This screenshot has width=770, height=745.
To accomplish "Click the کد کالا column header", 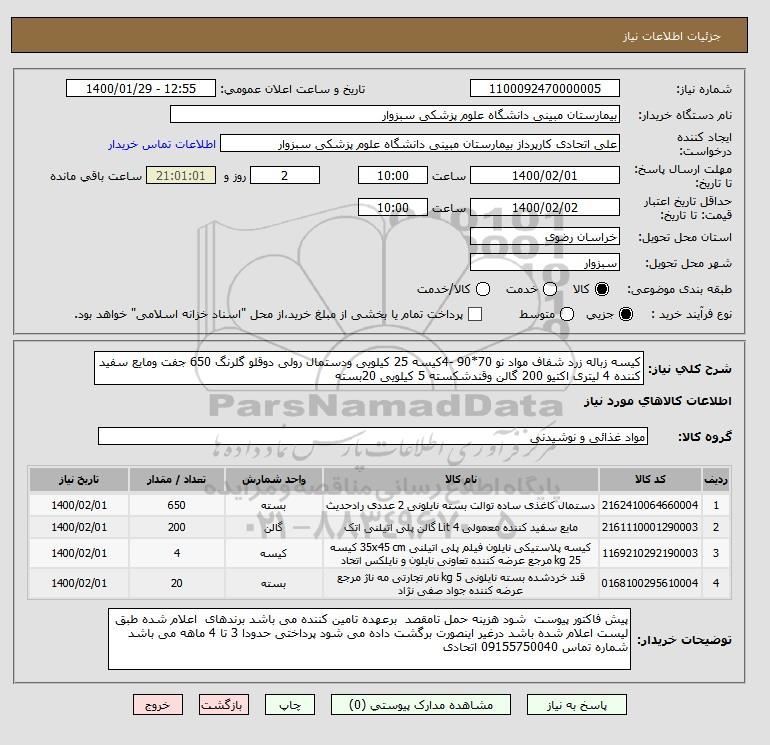I will [650, 479].
